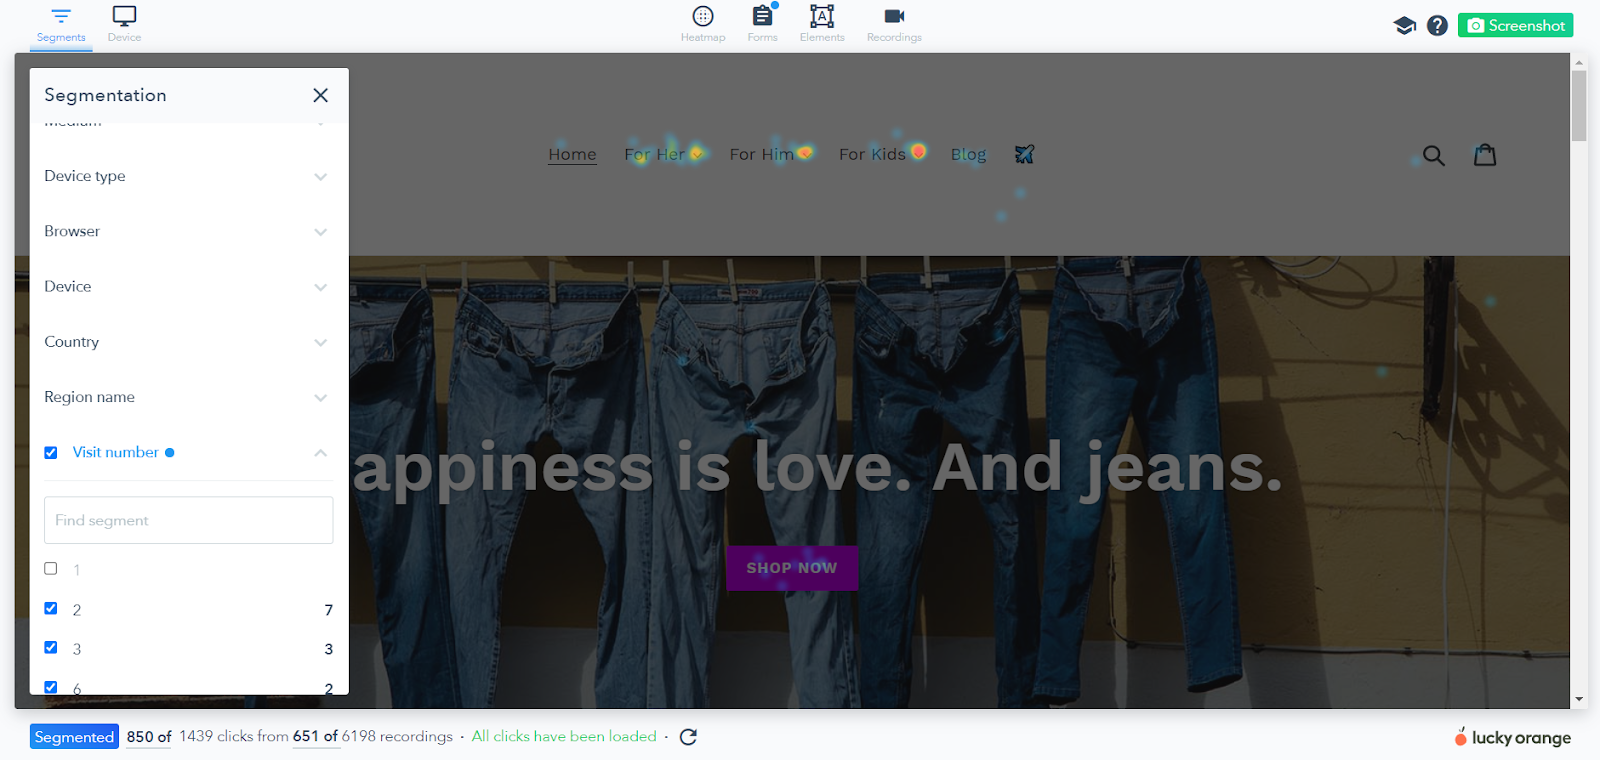1600x760 pixels.
Task: Uncheck visit number 2 checkbox
Action: 51,608
